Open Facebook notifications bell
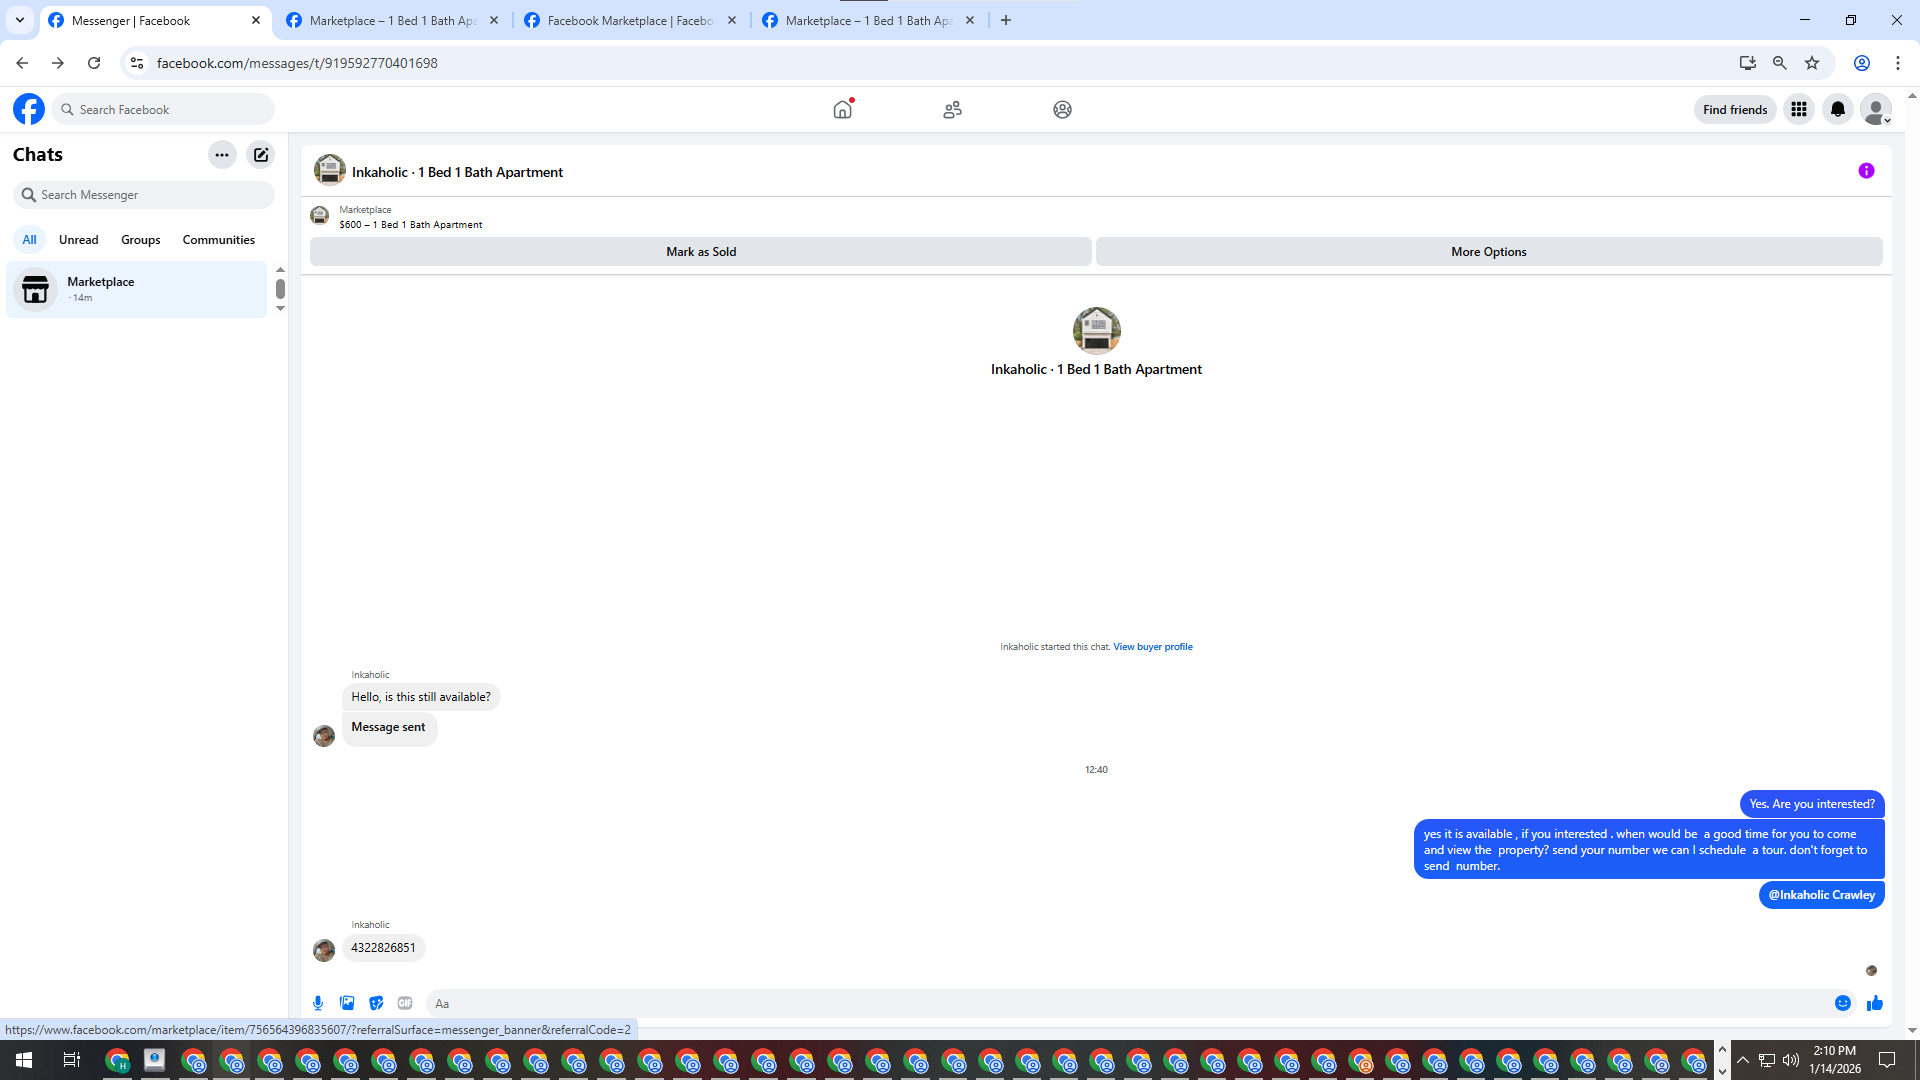This screenshot has height=1080, width=1920. (1837, 109)
